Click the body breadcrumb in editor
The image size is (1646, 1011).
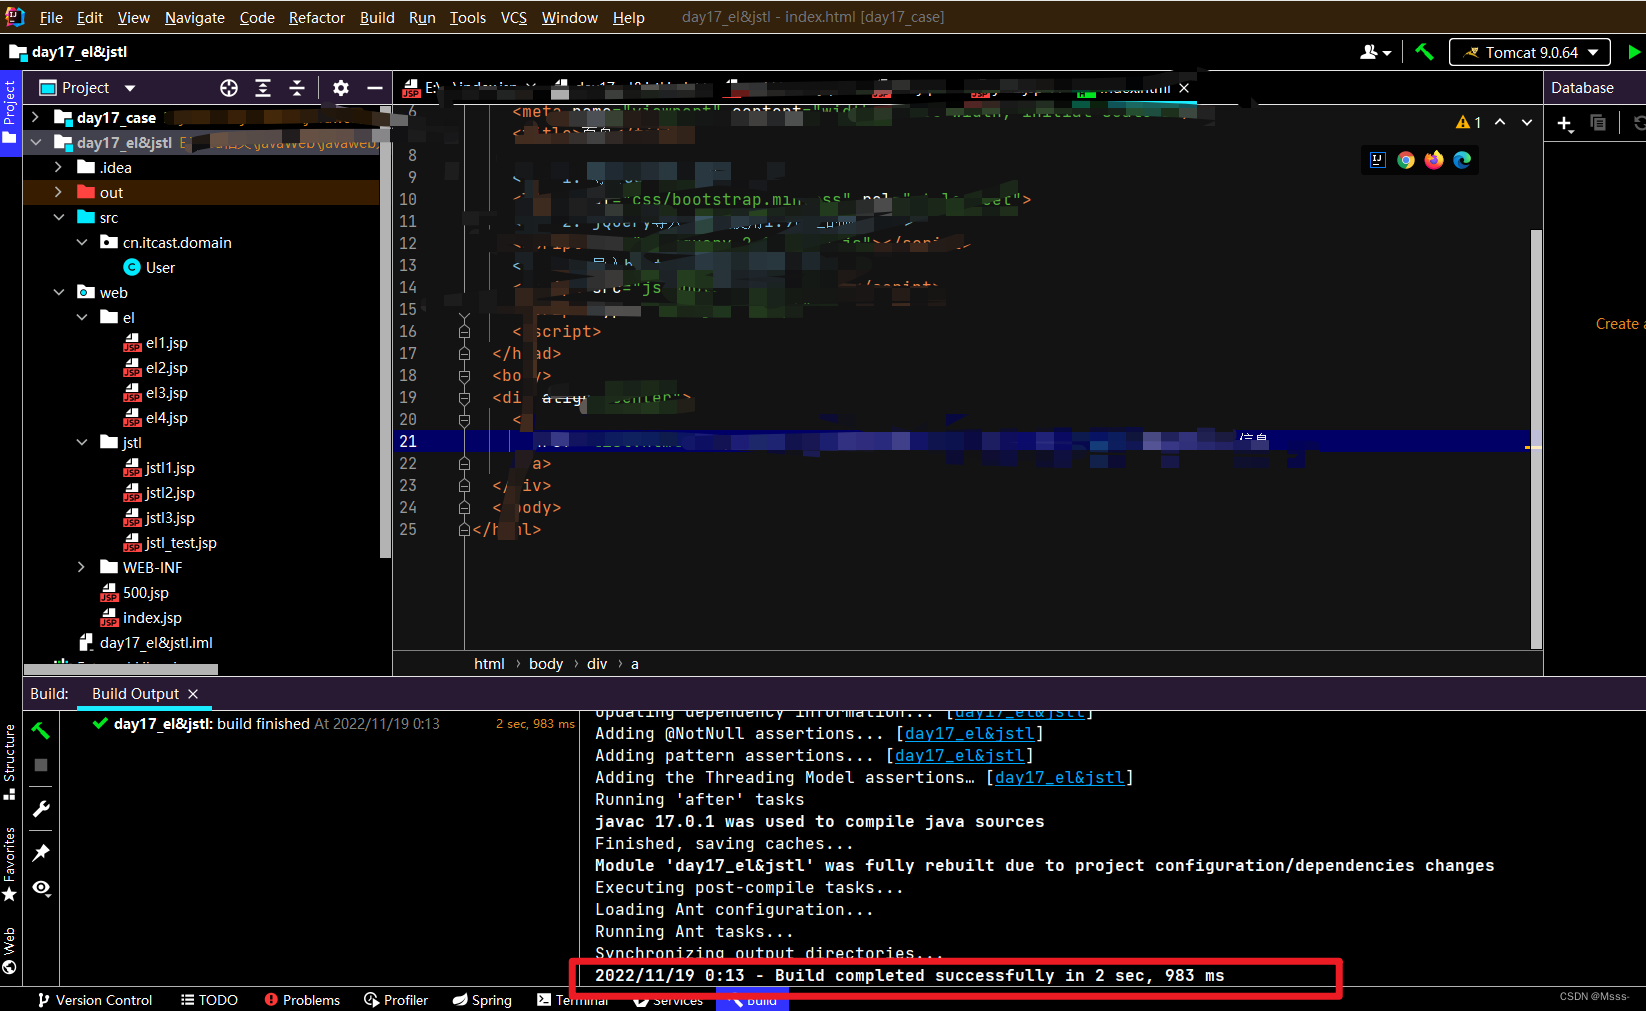546,663
